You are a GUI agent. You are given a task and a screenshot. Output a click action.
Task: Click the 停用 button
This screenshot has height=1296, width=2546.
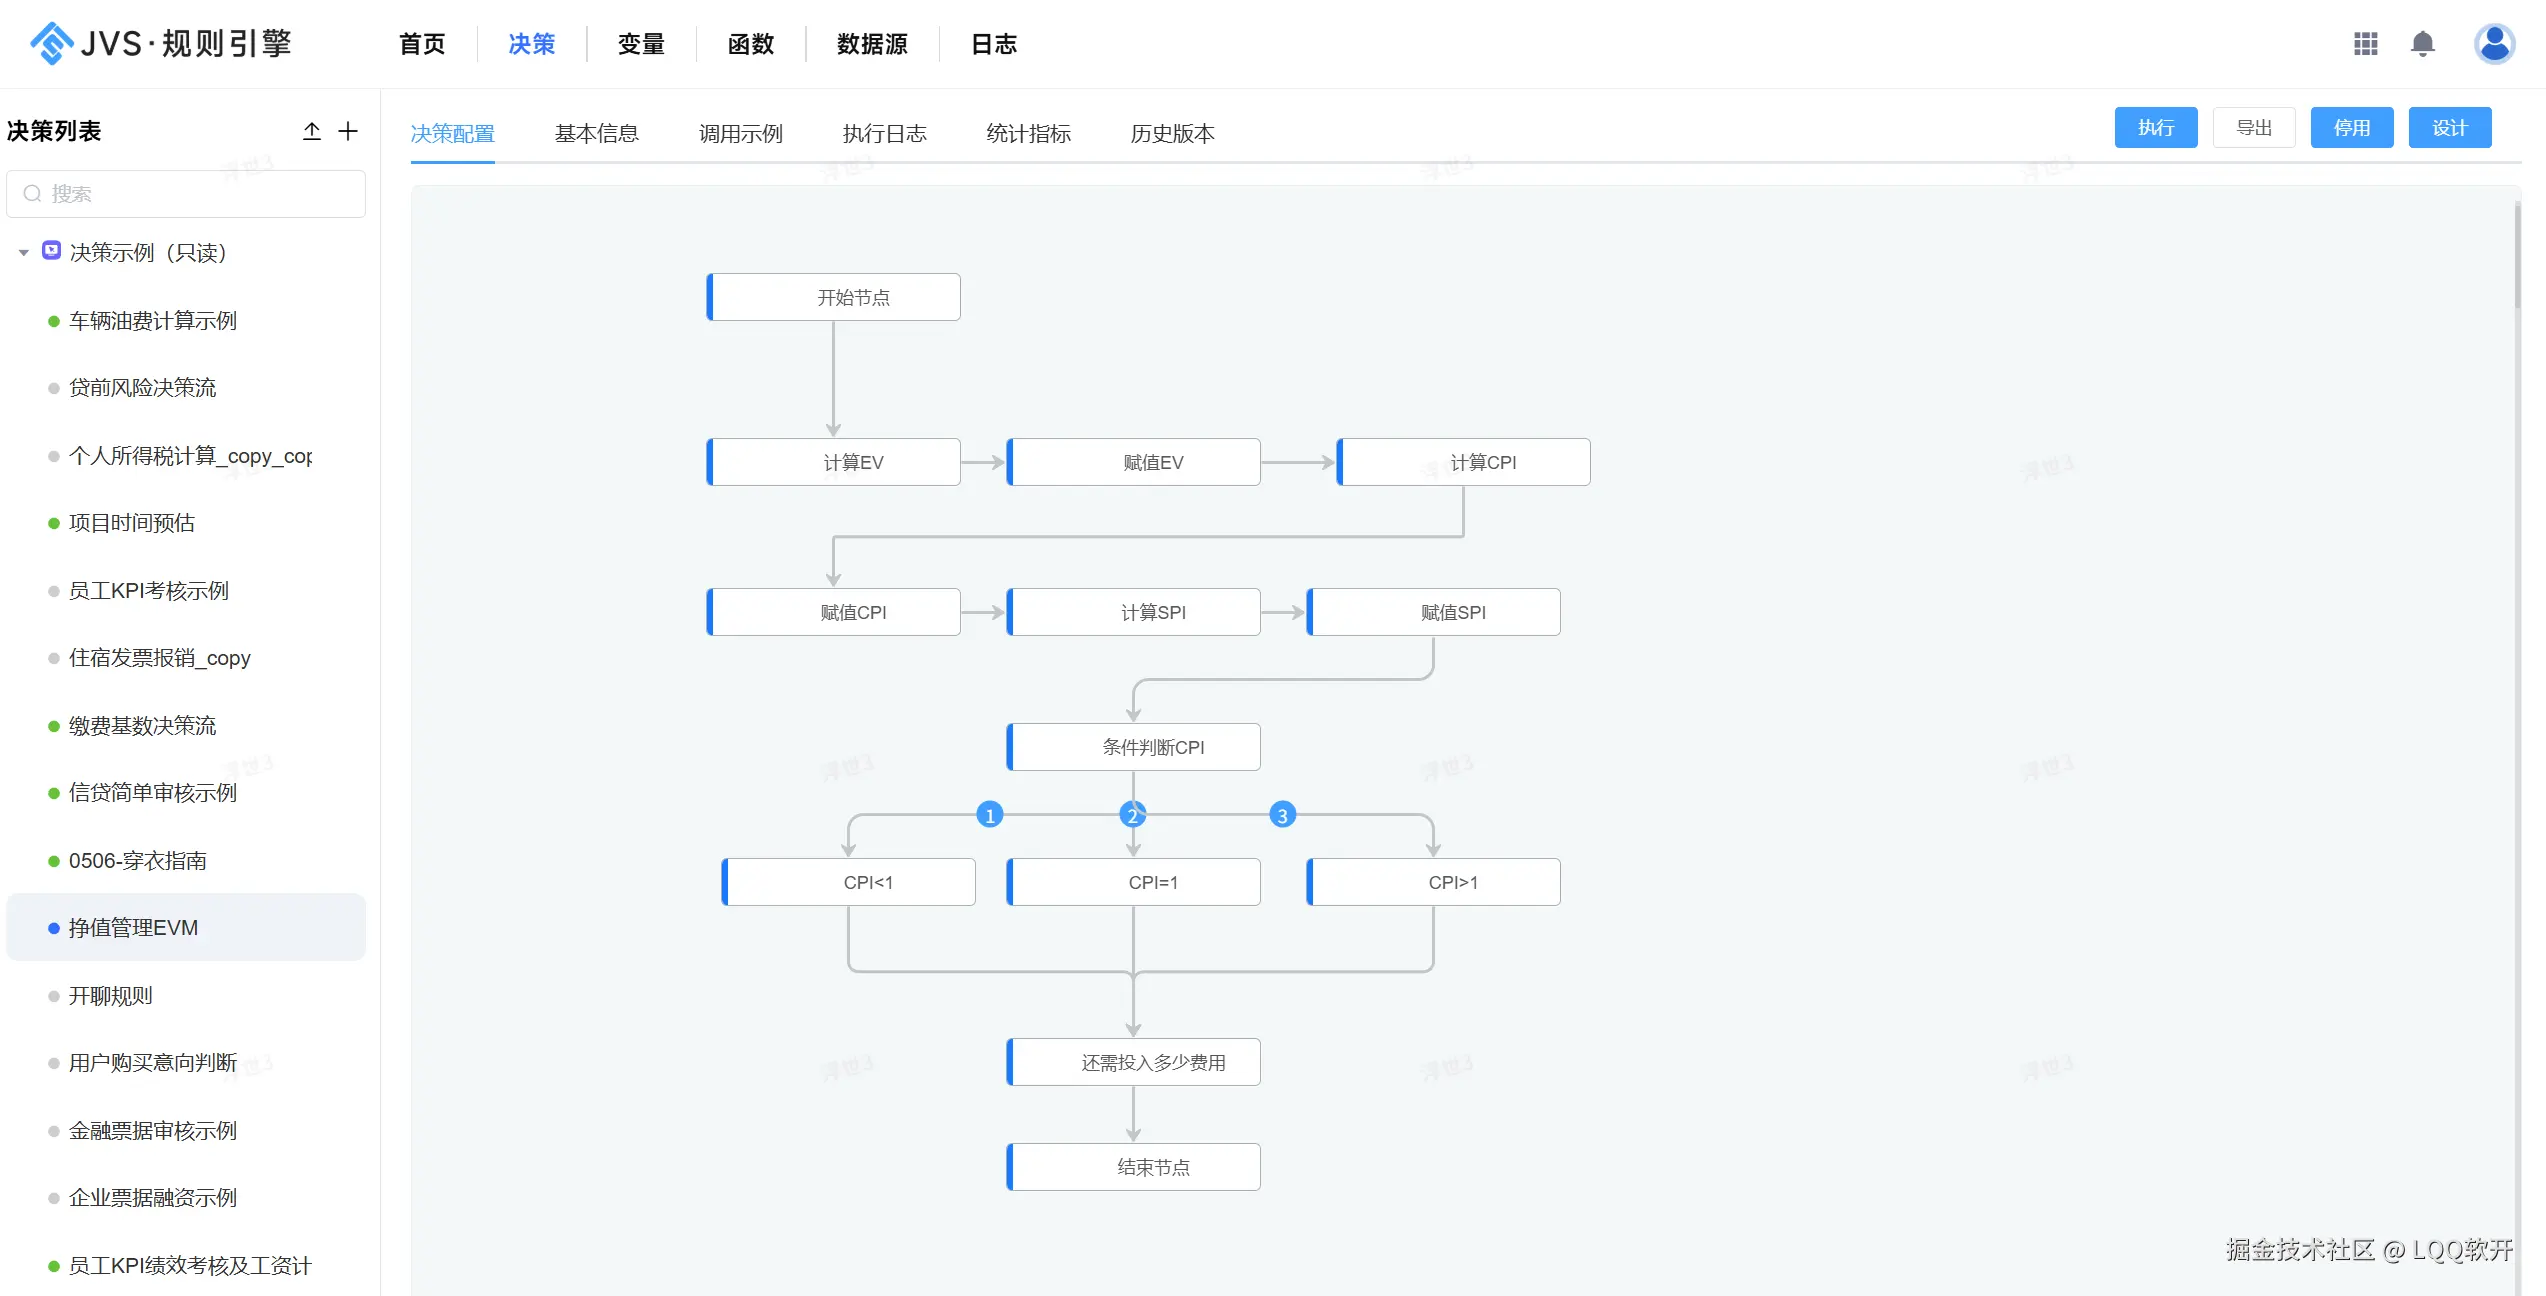click(2351, 128)
